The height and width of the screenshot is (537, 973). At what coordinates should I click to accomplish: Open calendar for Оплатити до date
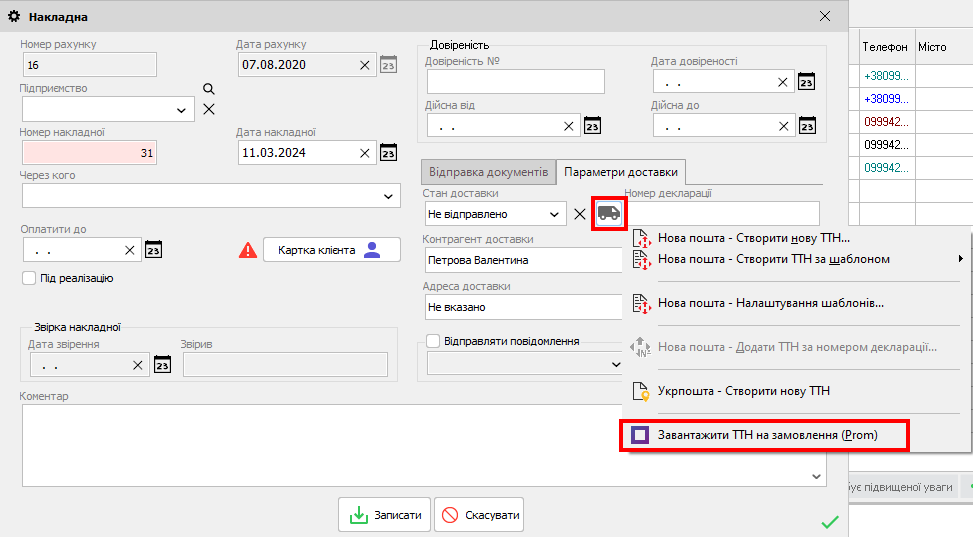click(x=153, y=250)
